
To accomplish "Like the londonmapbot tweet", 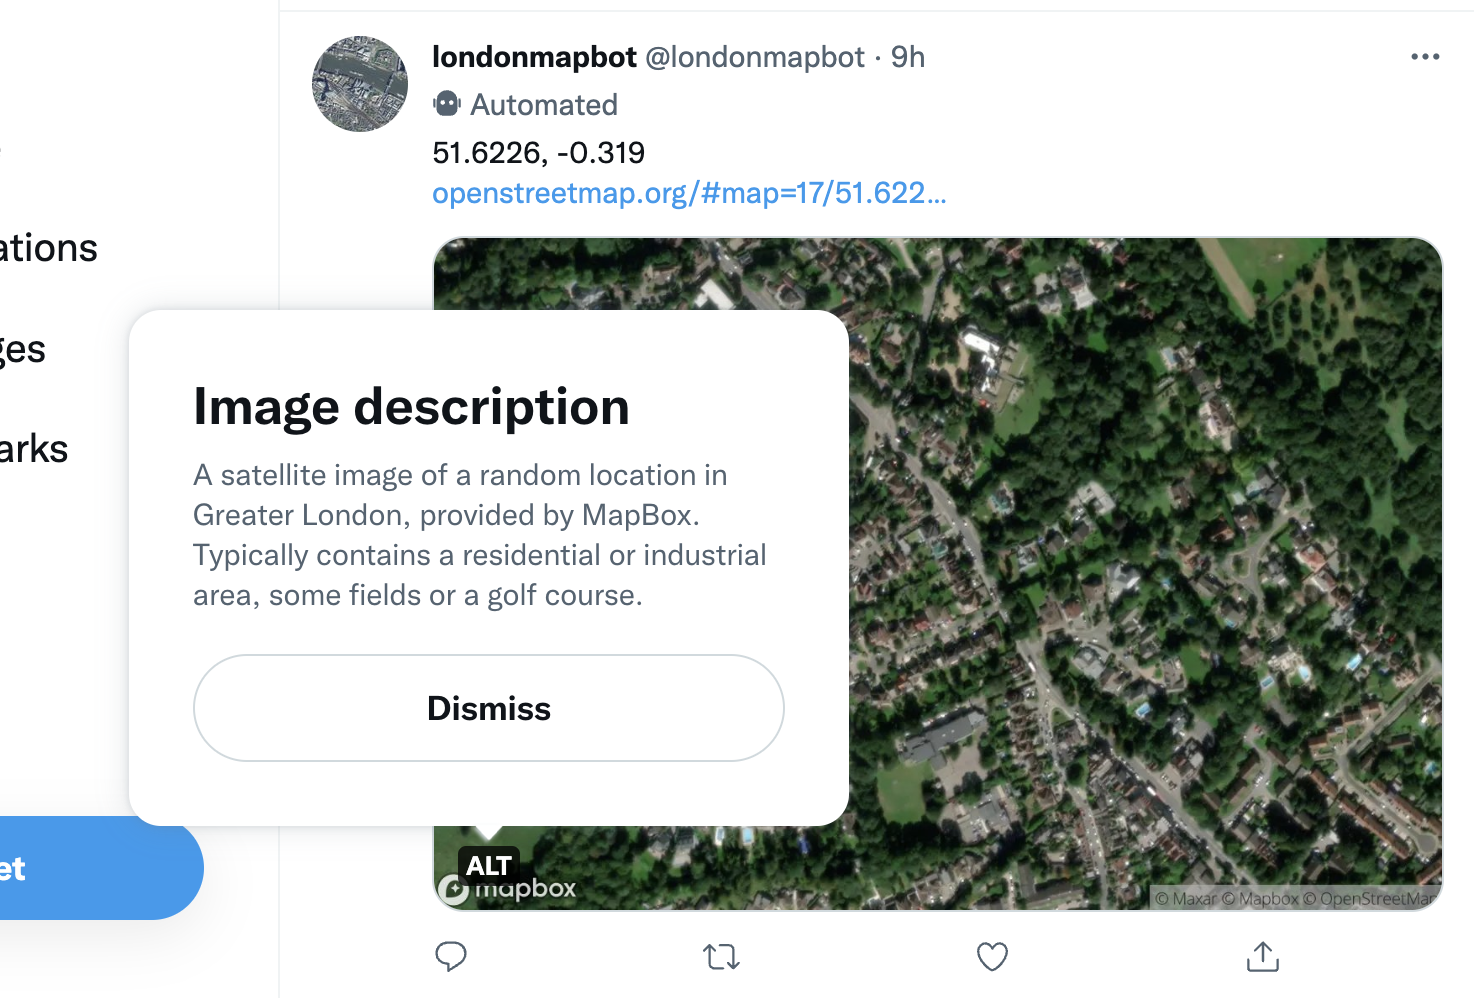I will tap(991, 957).
